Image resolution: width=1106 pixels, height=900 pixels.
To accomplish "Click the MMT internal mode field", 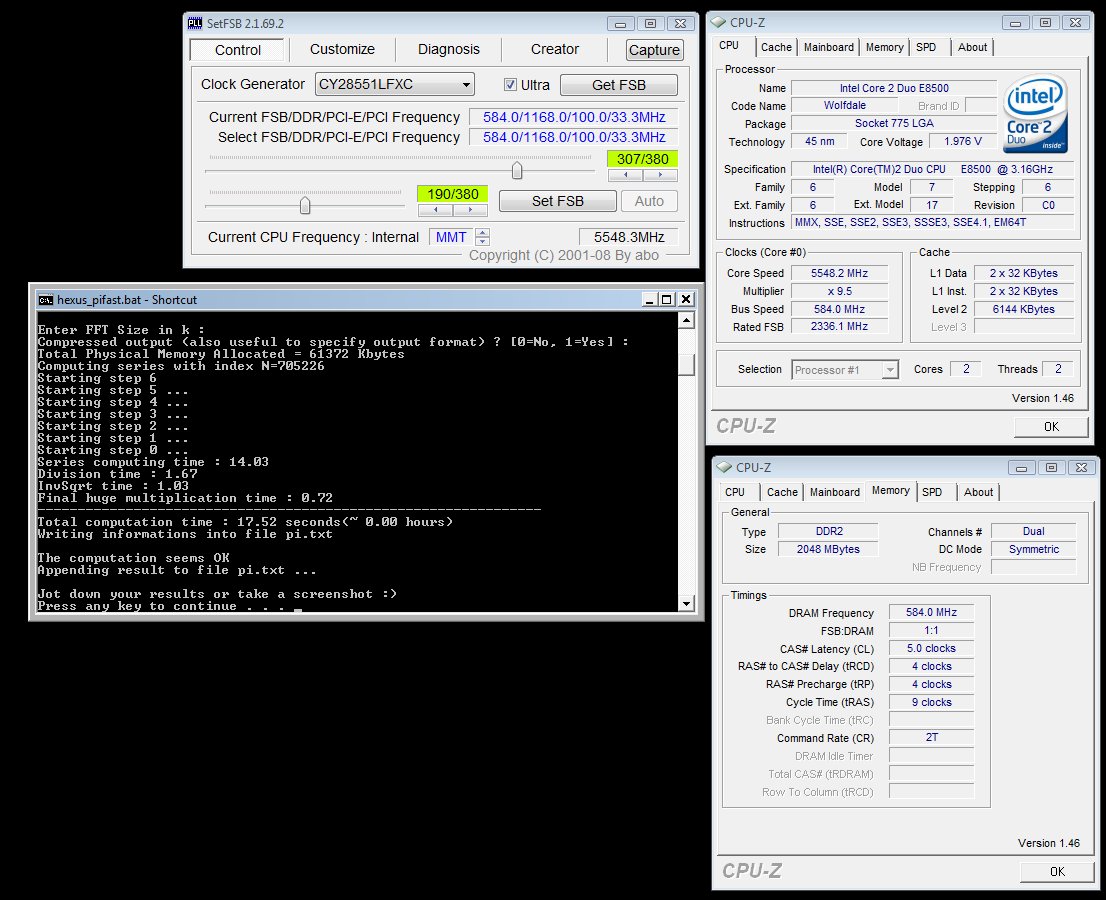I will pos(451,237).
